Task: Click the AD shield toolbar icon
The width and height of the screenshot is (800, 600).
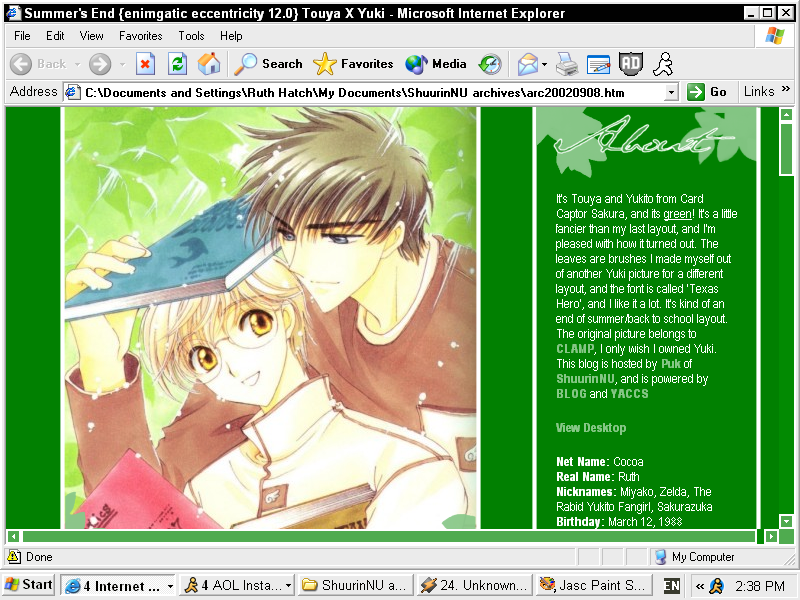Action: click(630, 64)
